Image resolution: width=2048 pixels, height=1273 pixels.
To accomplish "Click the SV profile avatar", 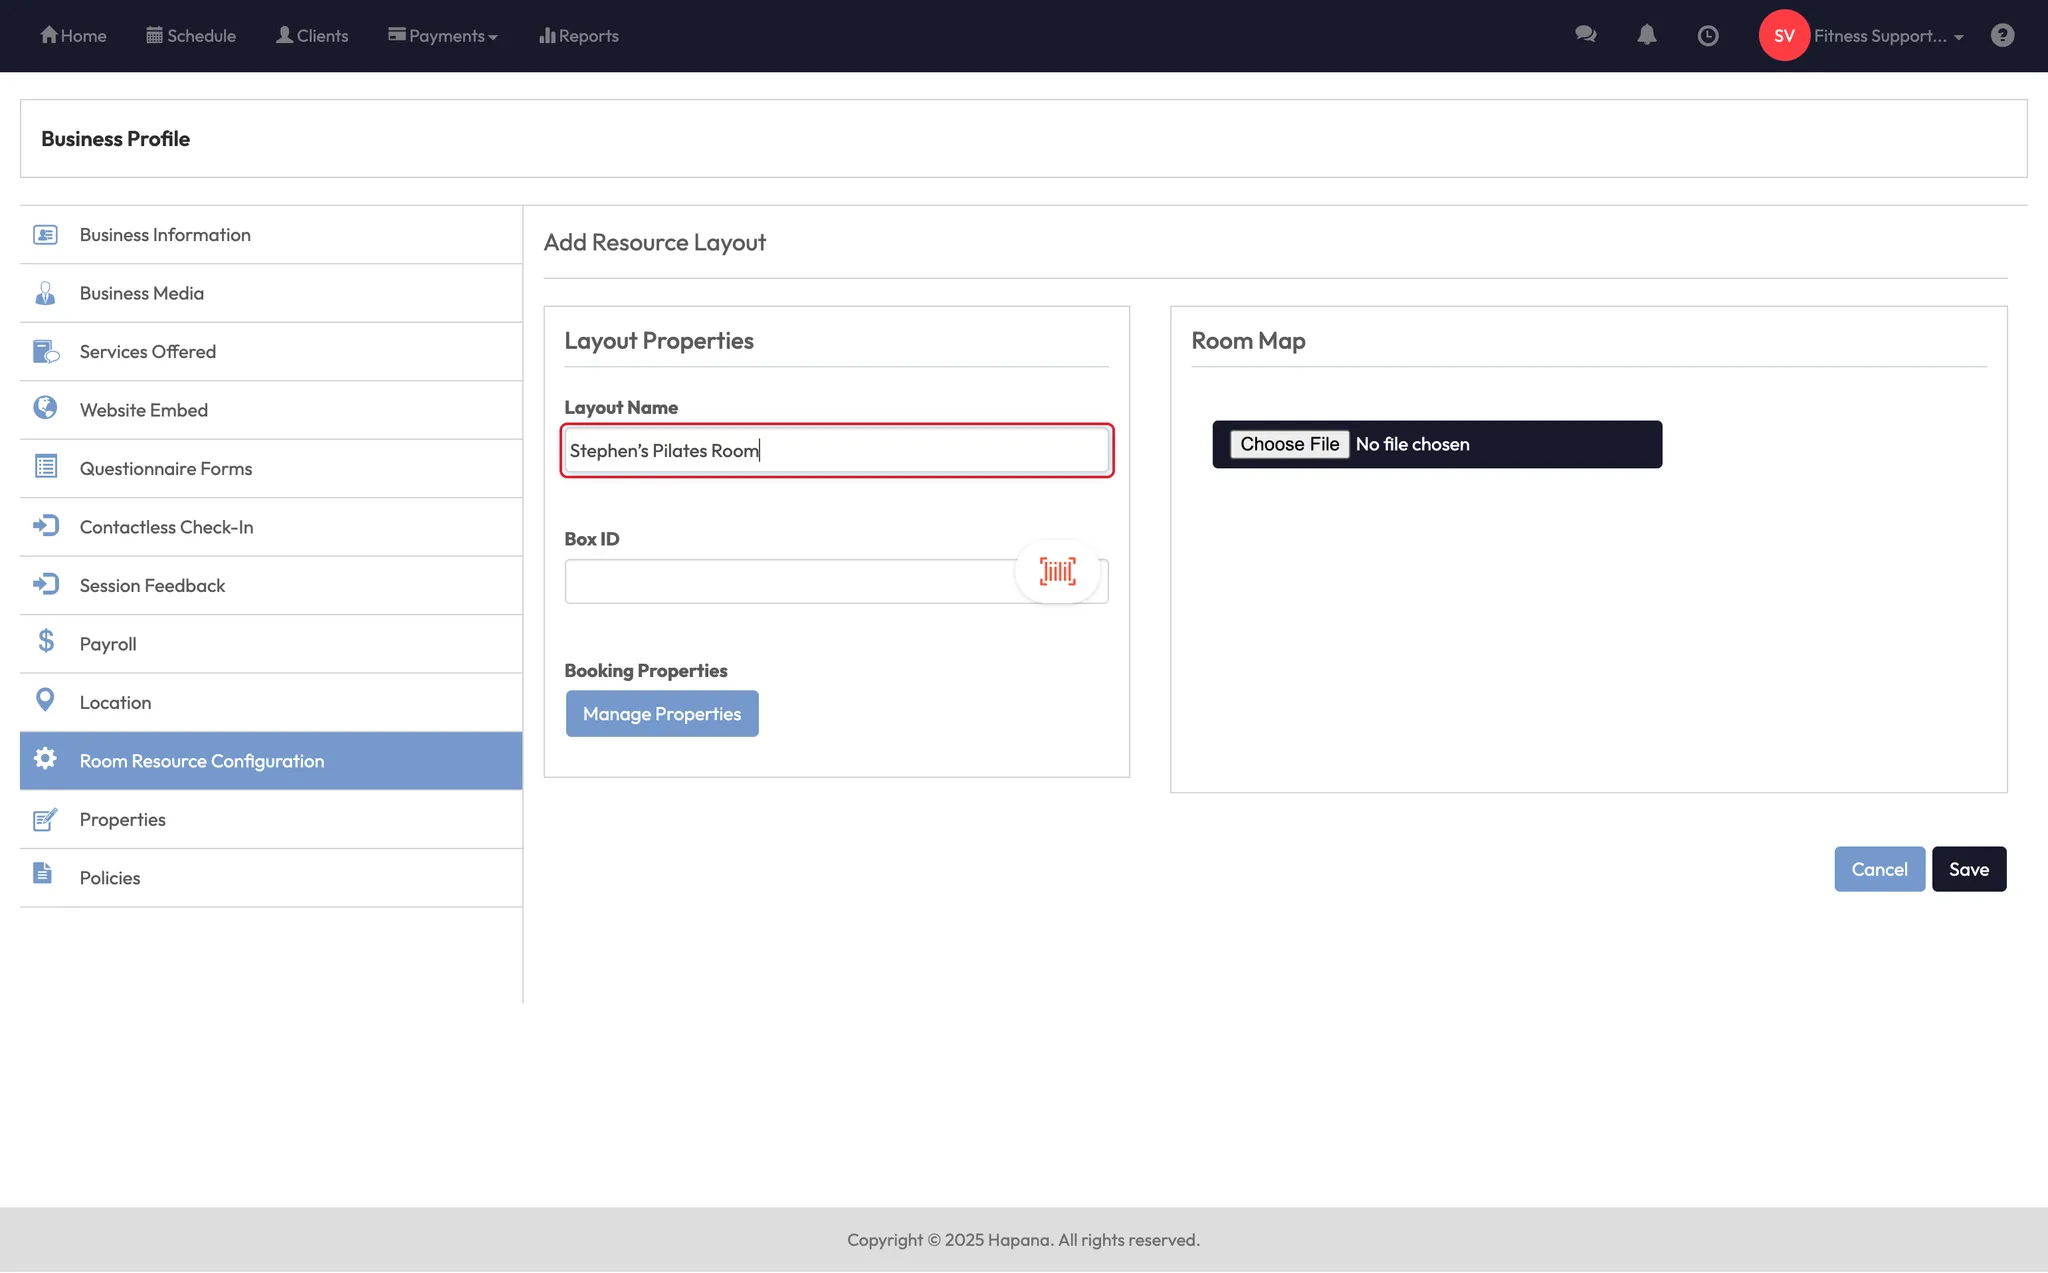I will click(1784, 36).
